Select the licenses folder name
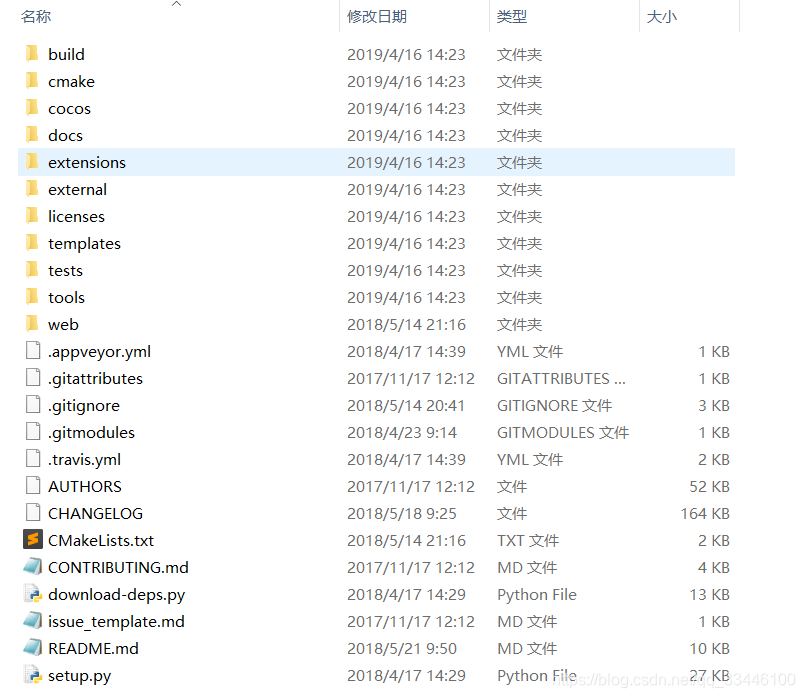 [x=76, y=216]
